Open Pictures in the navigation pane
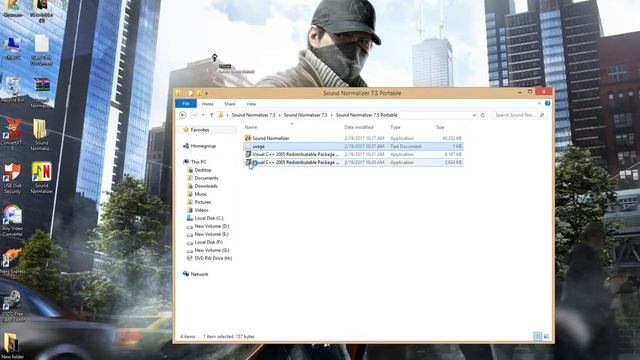Image resolution: width=640 pixels, height=360 pixels. tap(202, 202)
